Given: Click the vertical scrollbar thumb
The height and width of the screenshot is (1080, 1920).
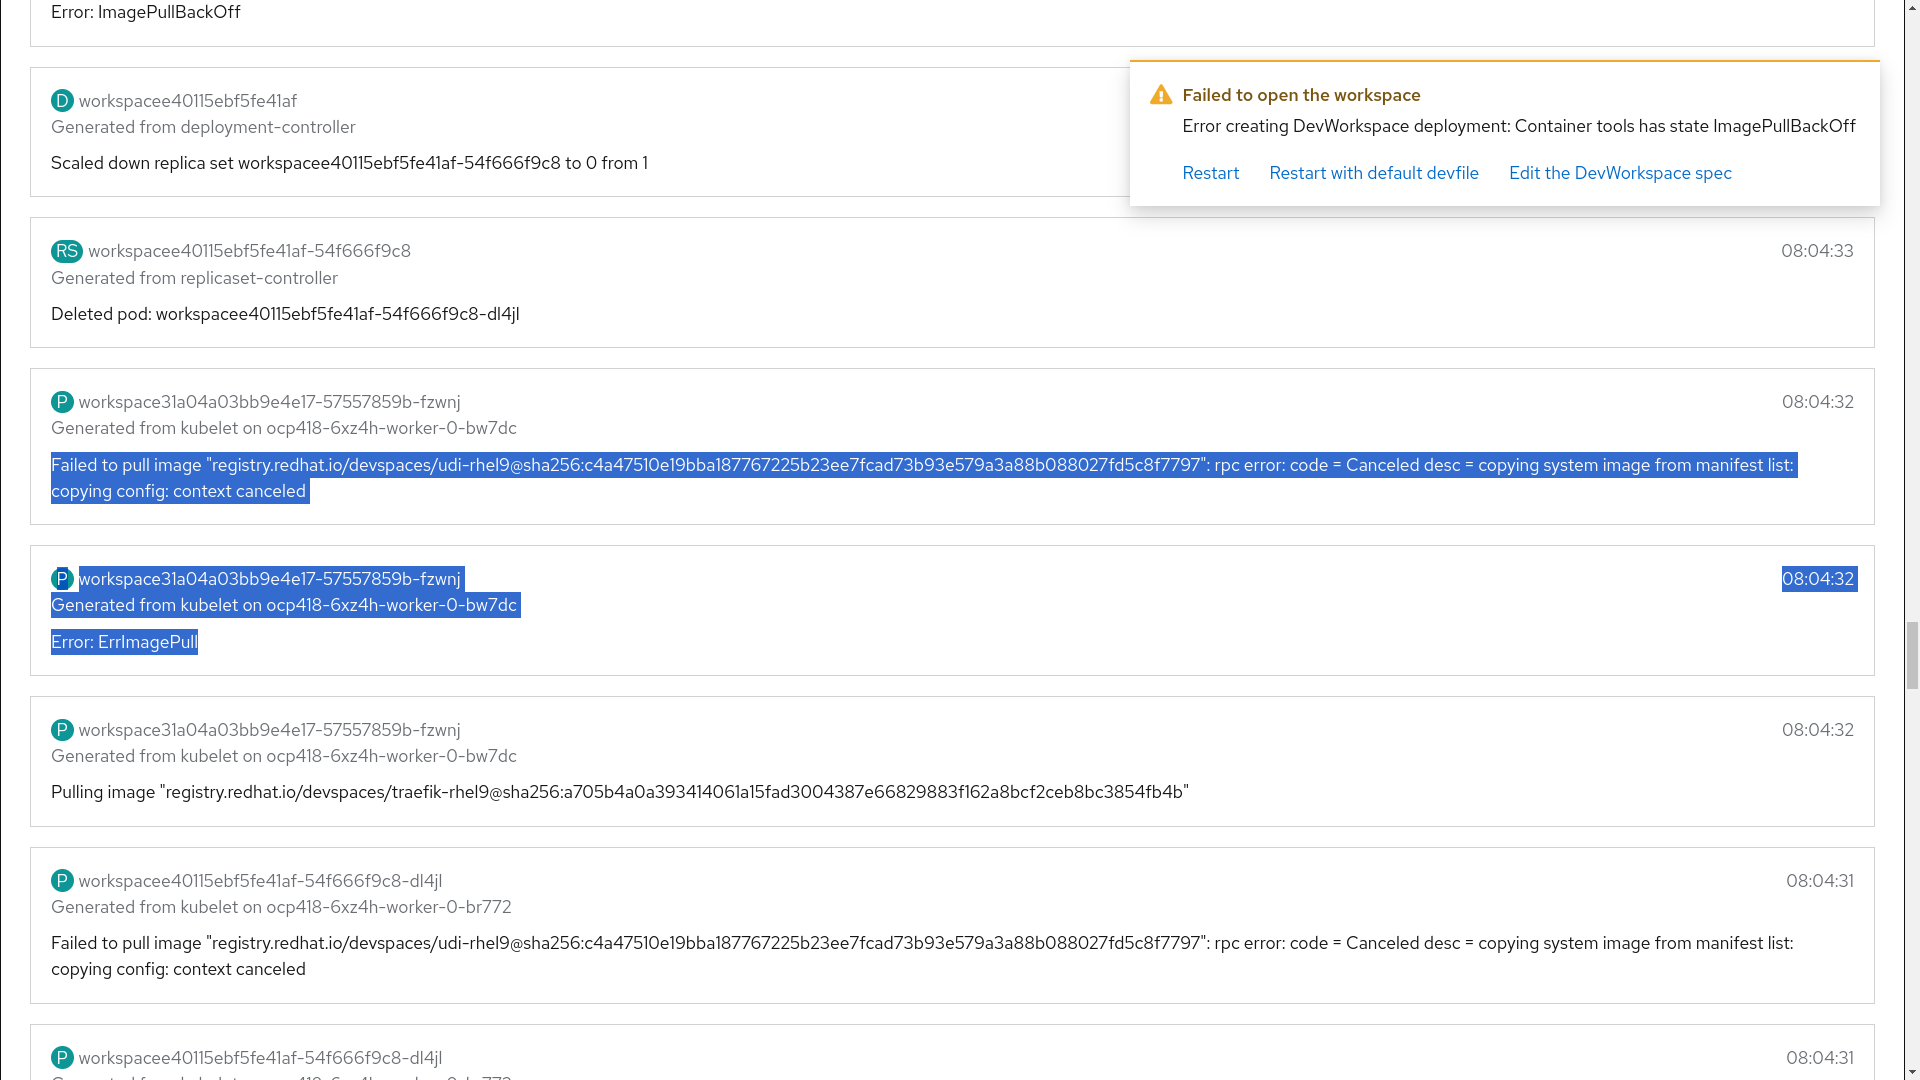Looking at the screenshot, I should pyautogui.click(x=1912, y=655).
